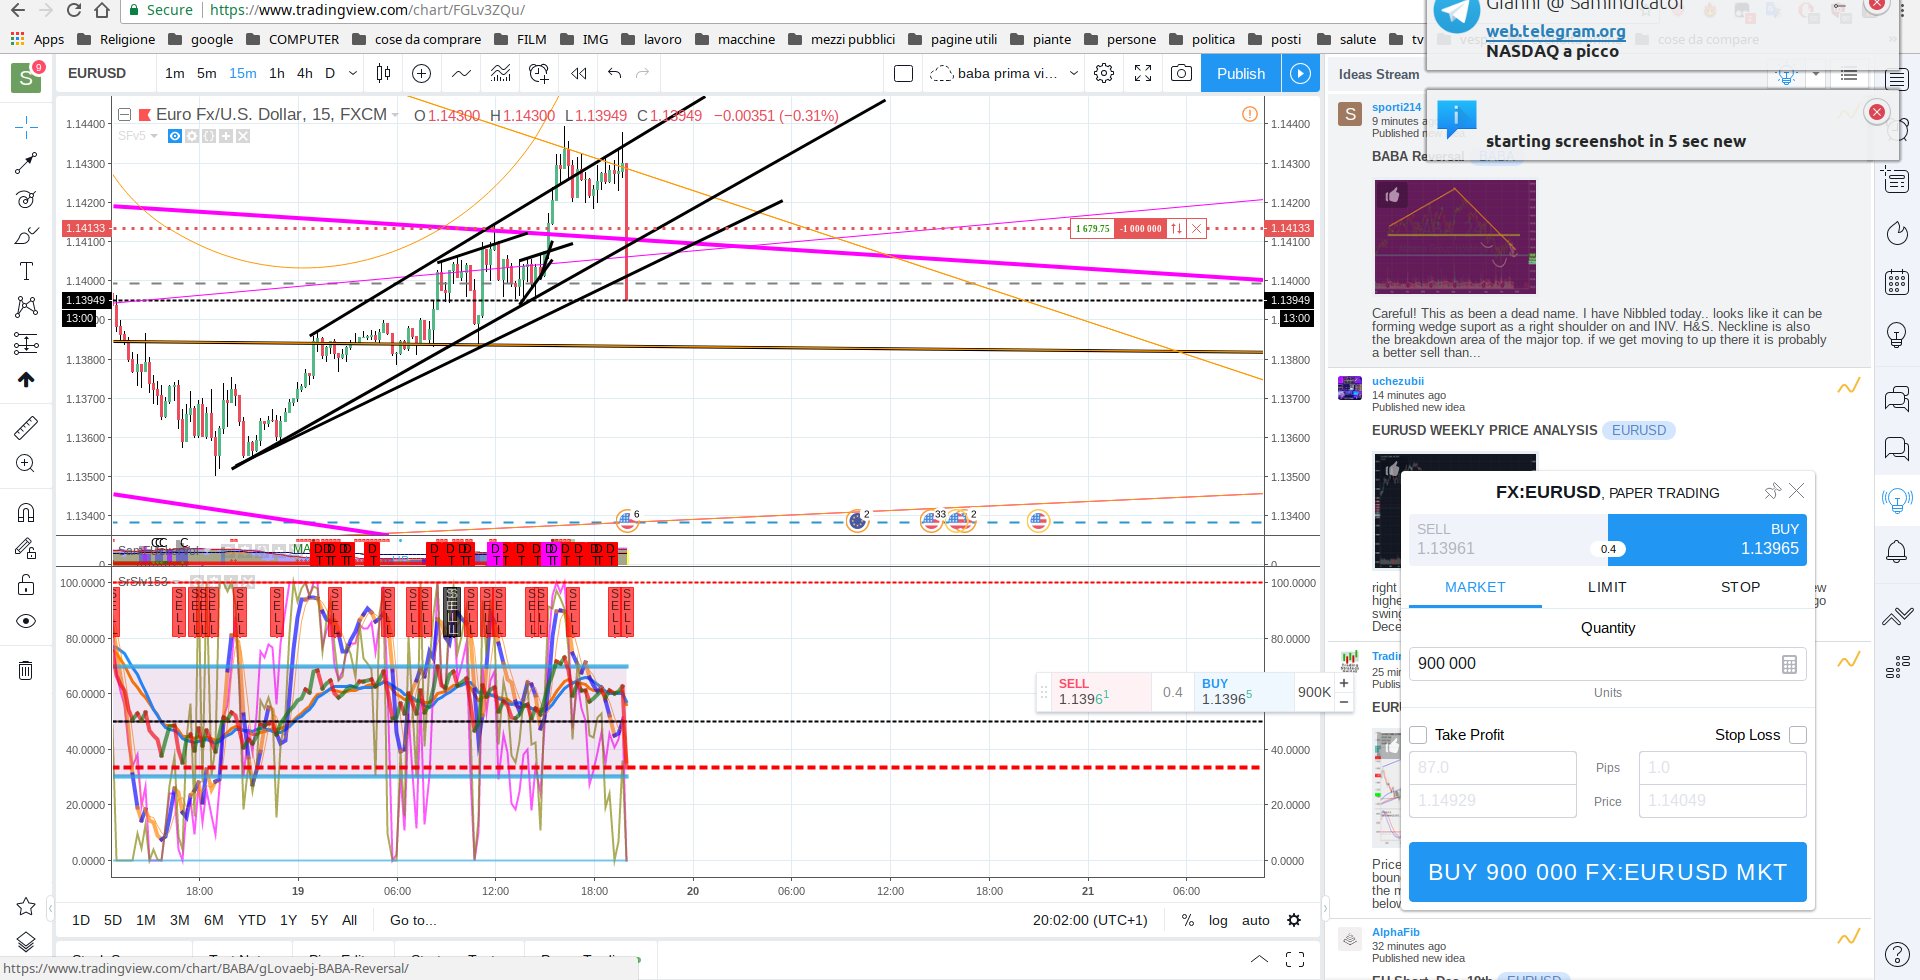Open the financials/templates icon in top toolbar

(500, 73)
